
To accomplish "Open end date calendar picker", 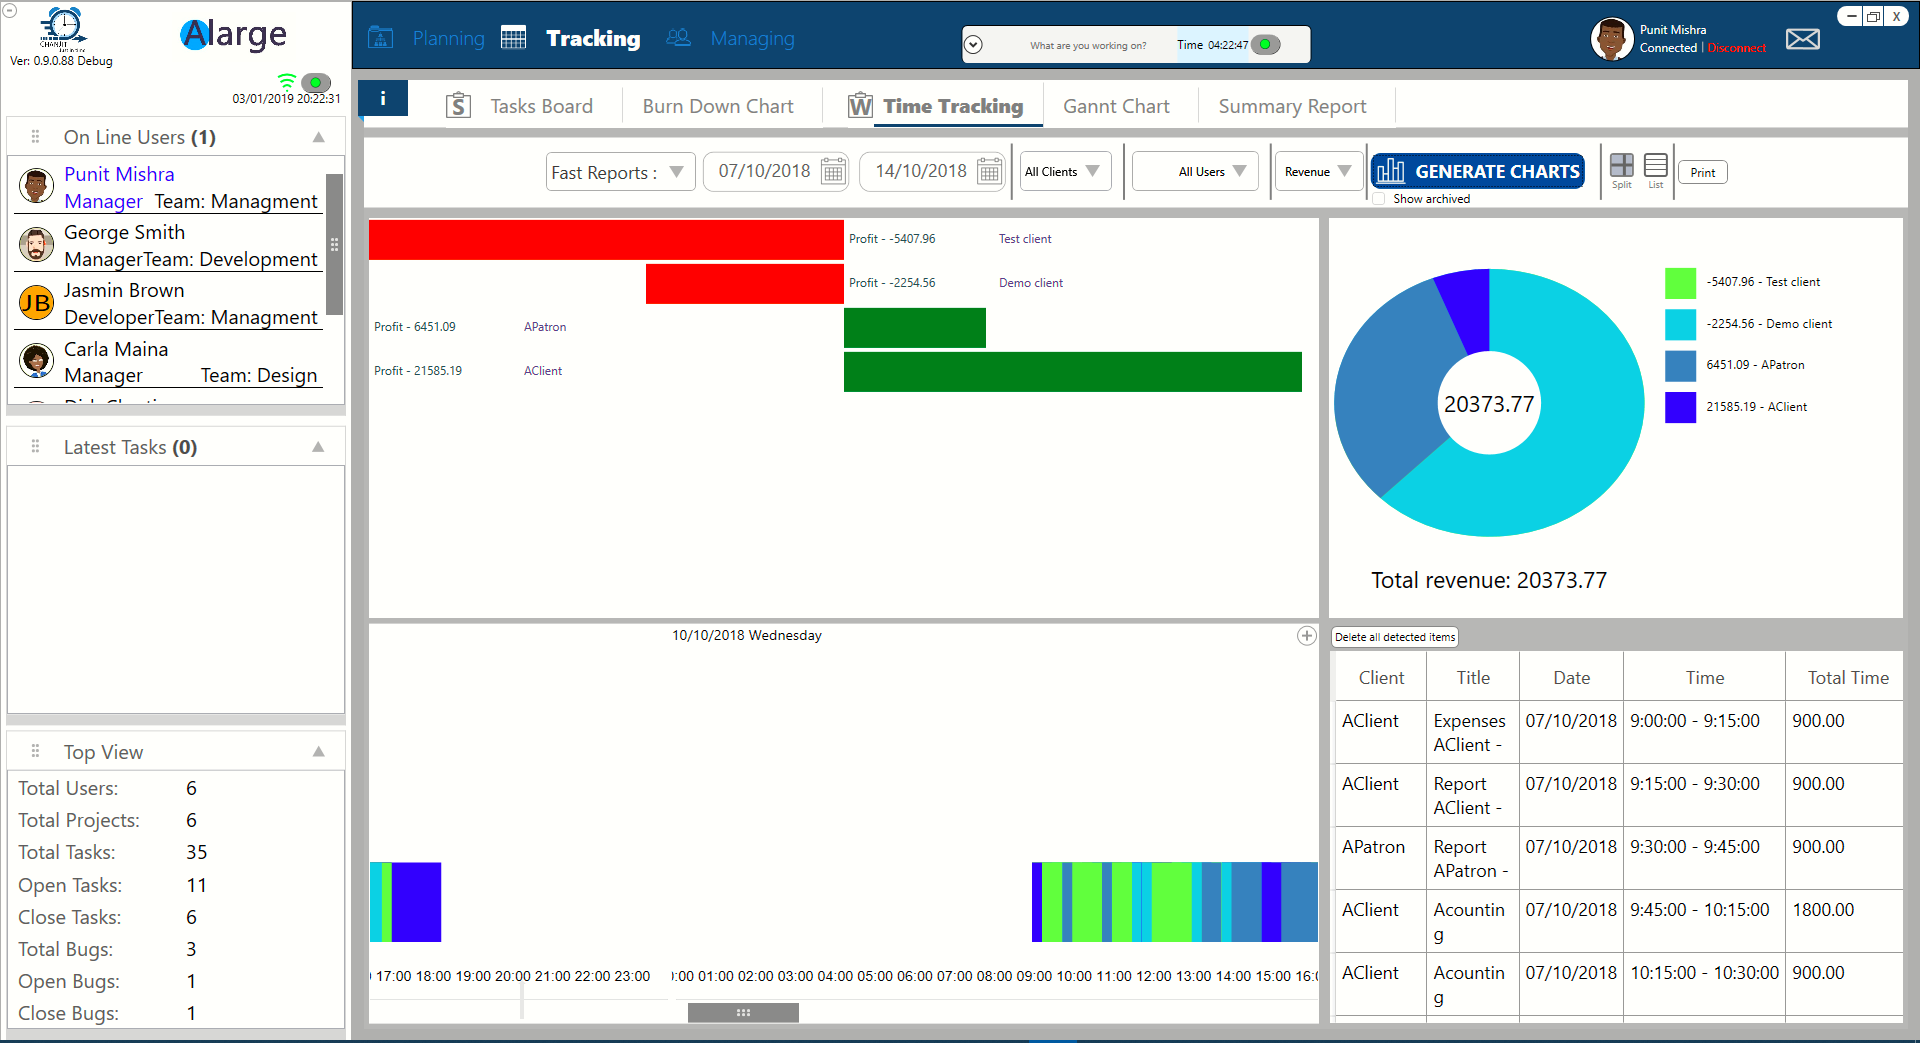I will point(989,172).
